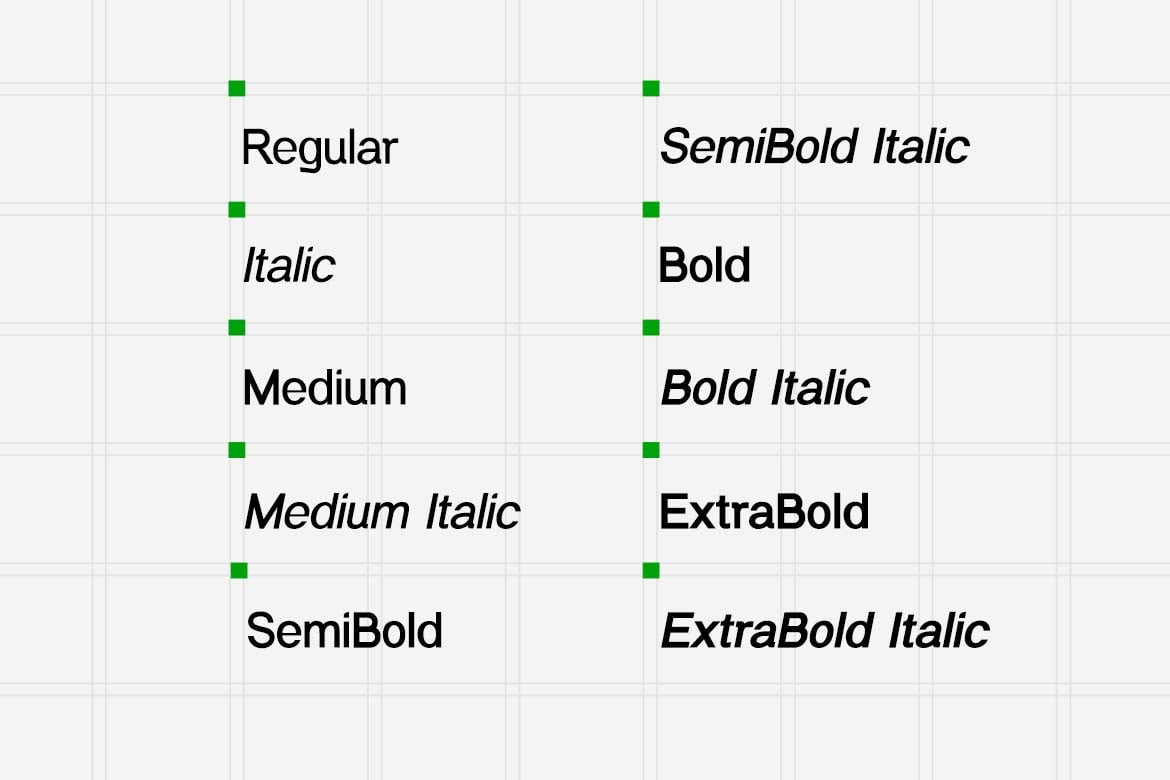Select the Bold Italic text sample
Image resolution: width=1170 pixels, height=780 pixels.
[766, 388]
